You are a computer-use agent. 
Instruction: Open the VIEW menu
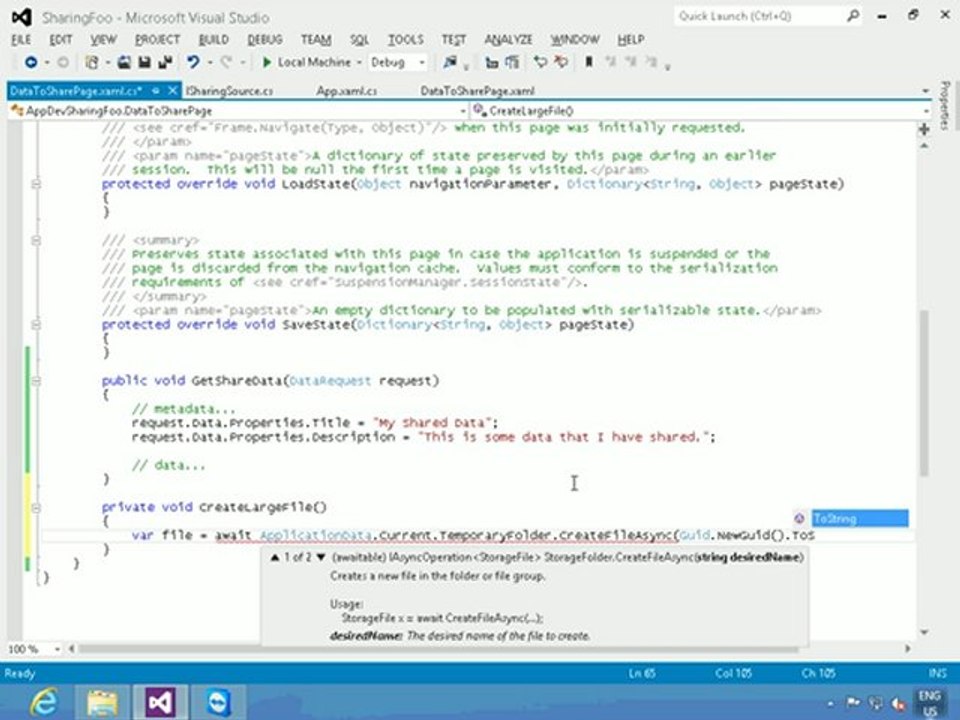103,40
